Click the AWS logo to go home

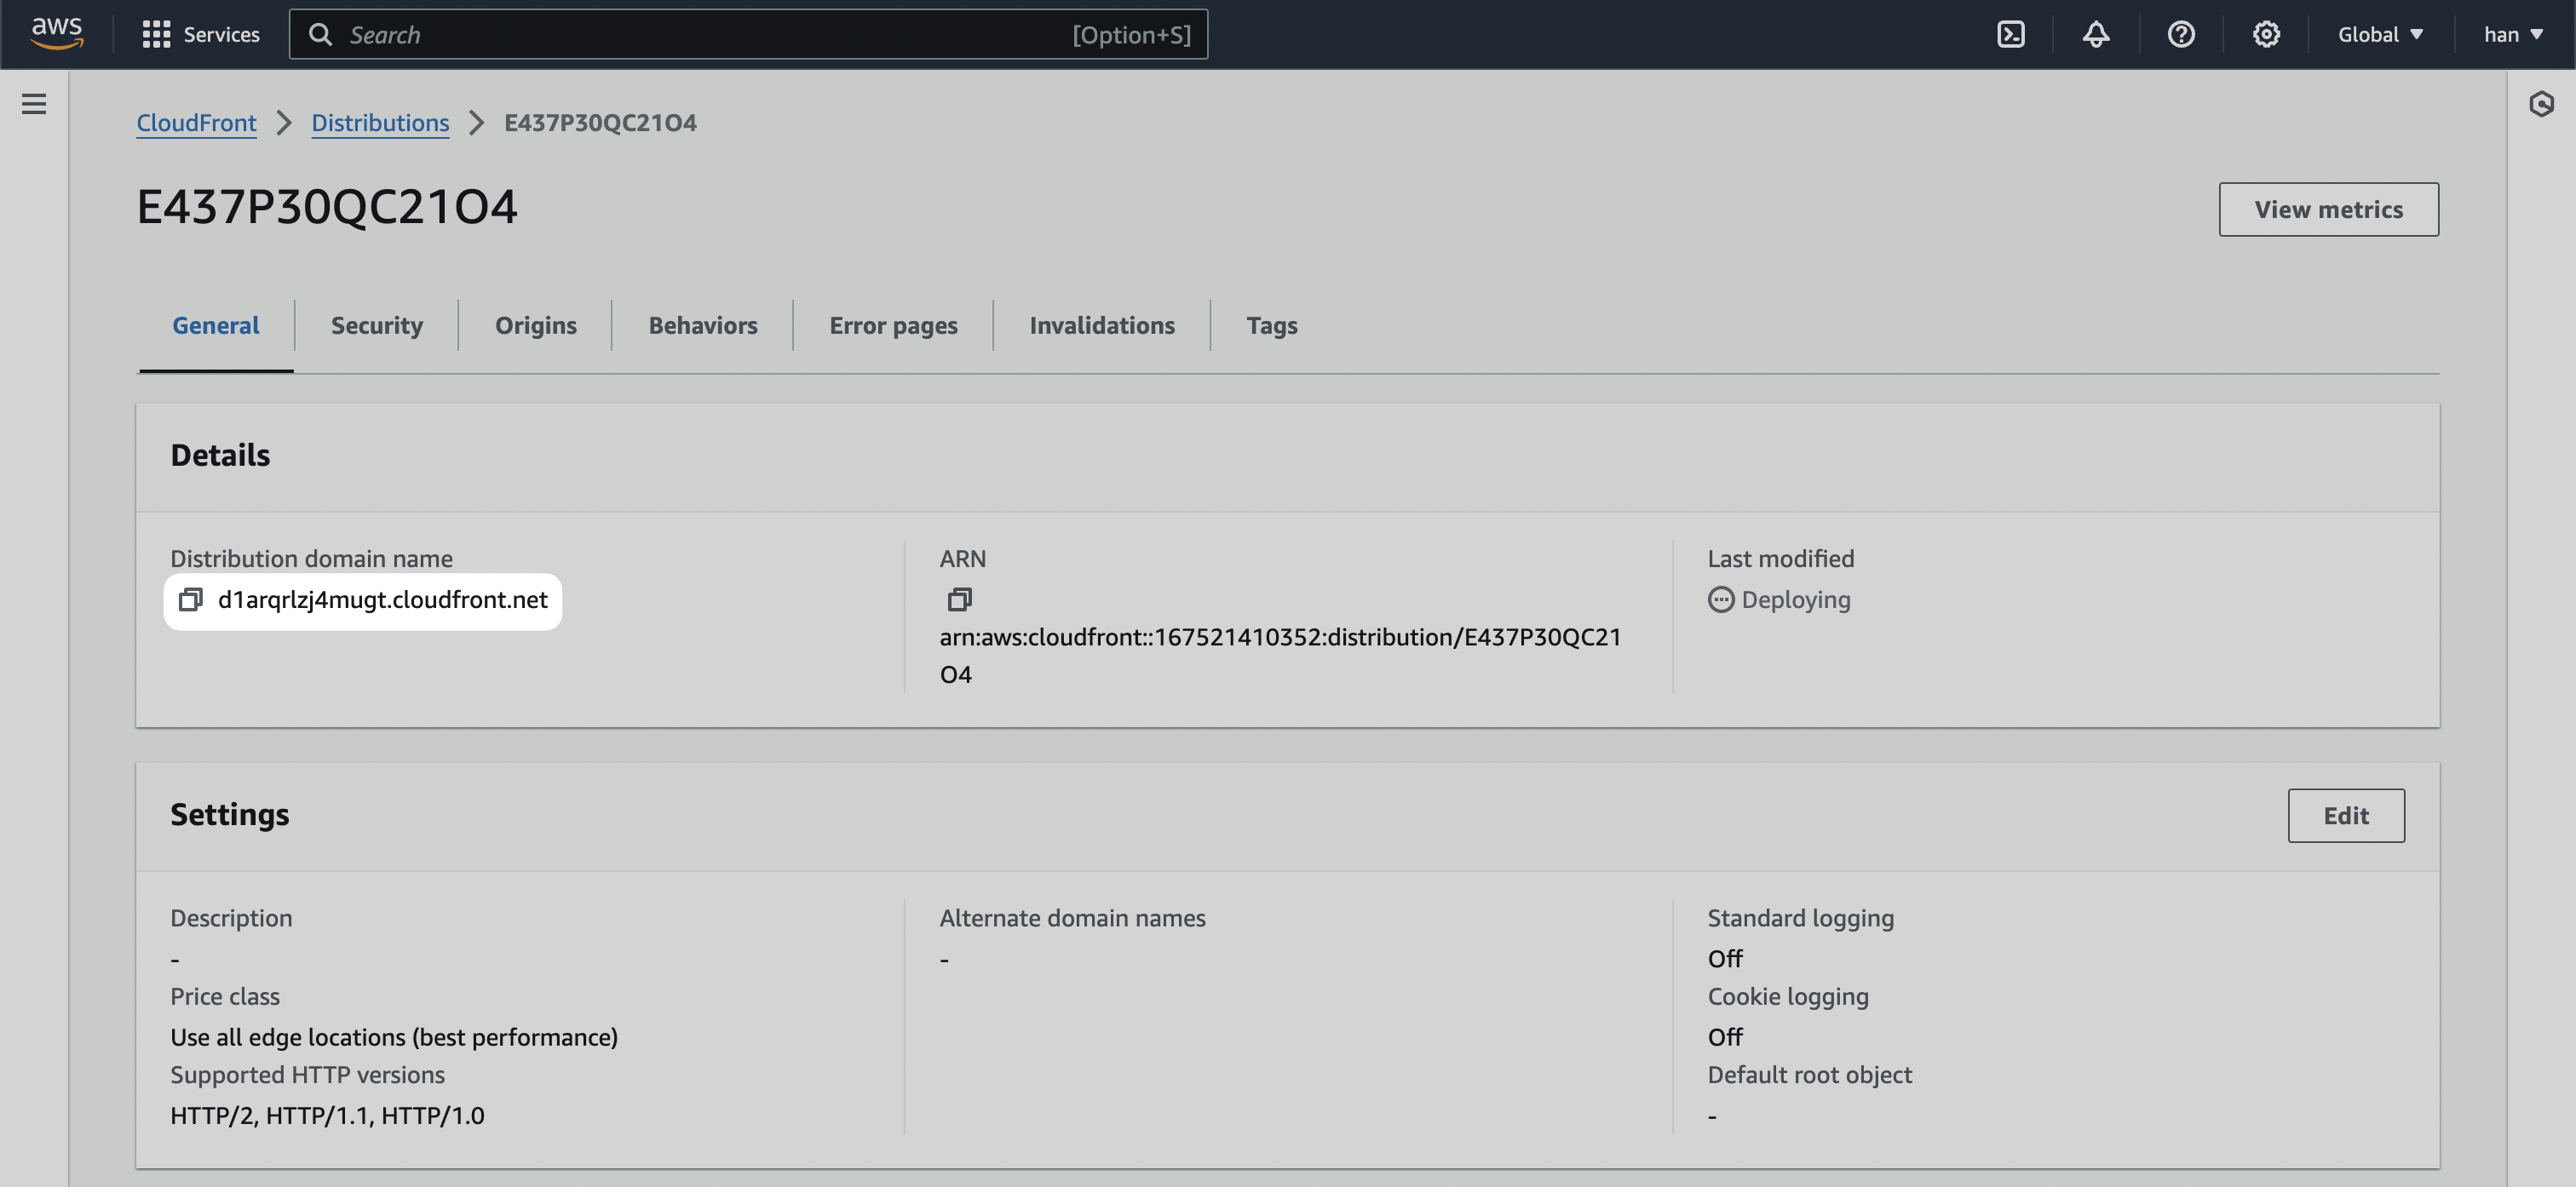click(57, 33)
